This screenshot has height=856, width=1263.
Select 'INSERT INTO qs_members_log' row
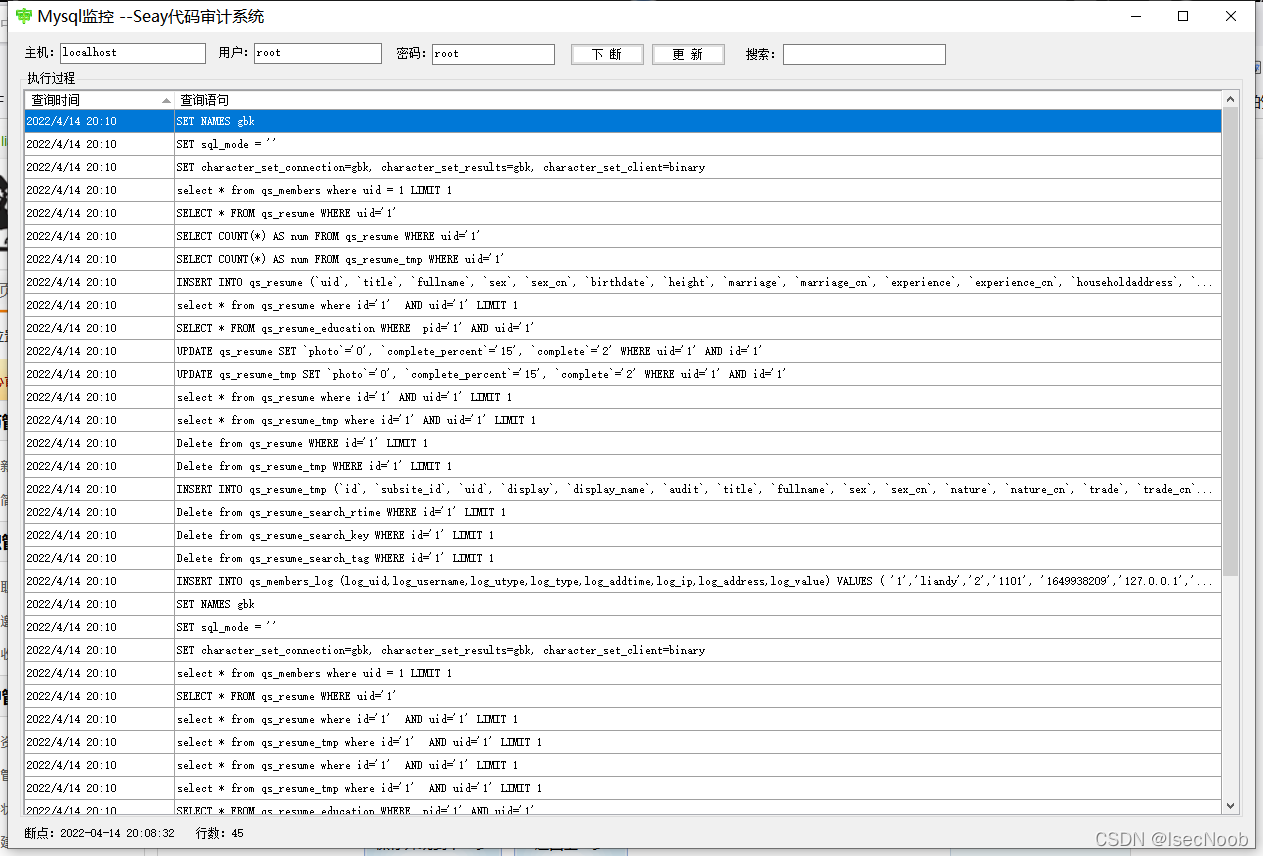pyautogui.click(x=623, y=581)
